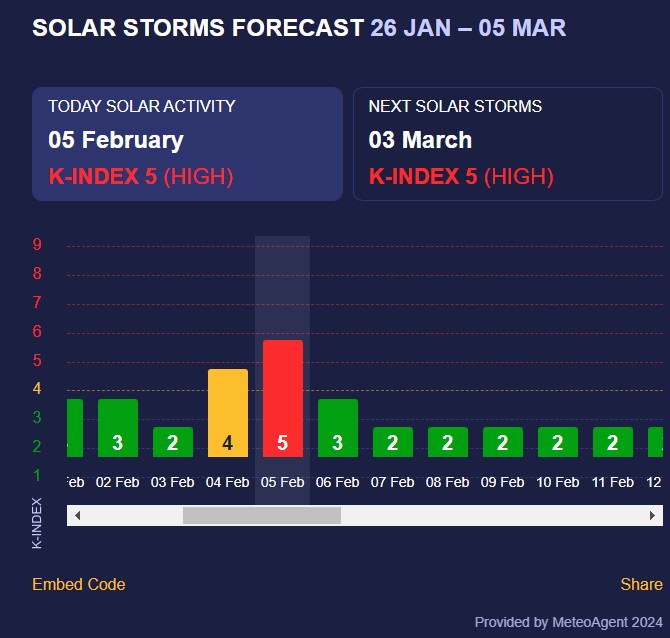This screenshot has width=670, height=638.
Task: Click the right scroll arrow of chart
Action: click(652, 515)
